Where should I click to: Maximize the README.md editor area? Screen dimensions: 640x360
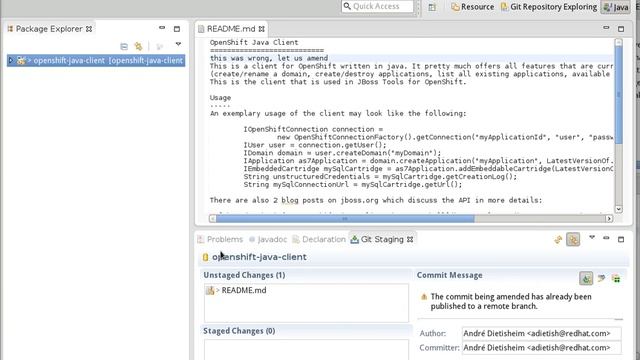point(621,29)
